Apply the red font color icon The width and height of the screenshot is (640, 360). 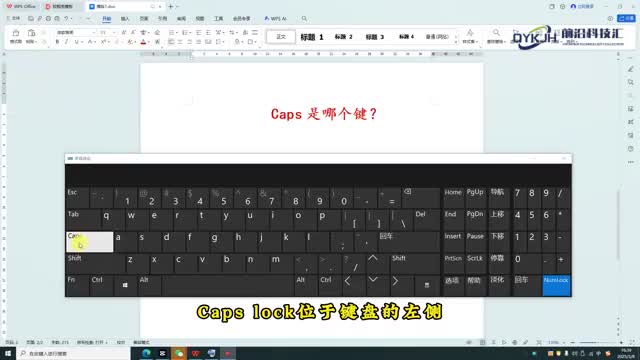(143, 42)
